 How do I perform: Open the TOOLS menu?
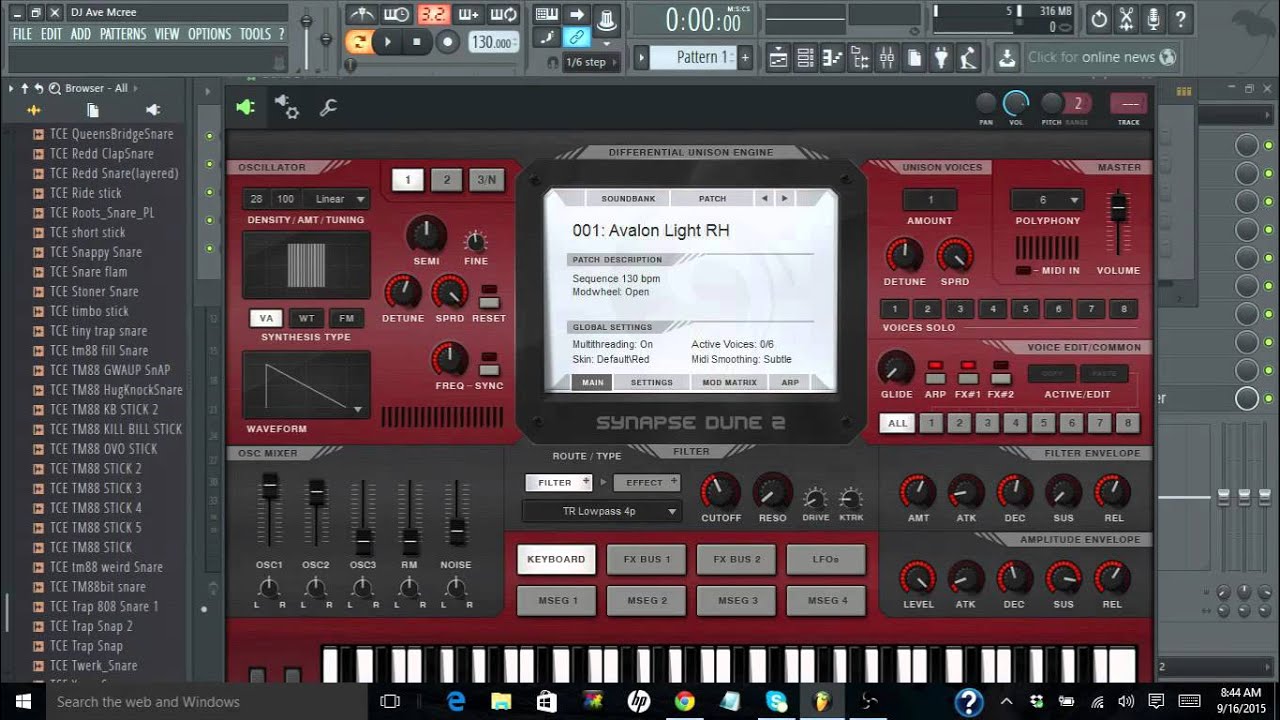[x=255, y=34]
